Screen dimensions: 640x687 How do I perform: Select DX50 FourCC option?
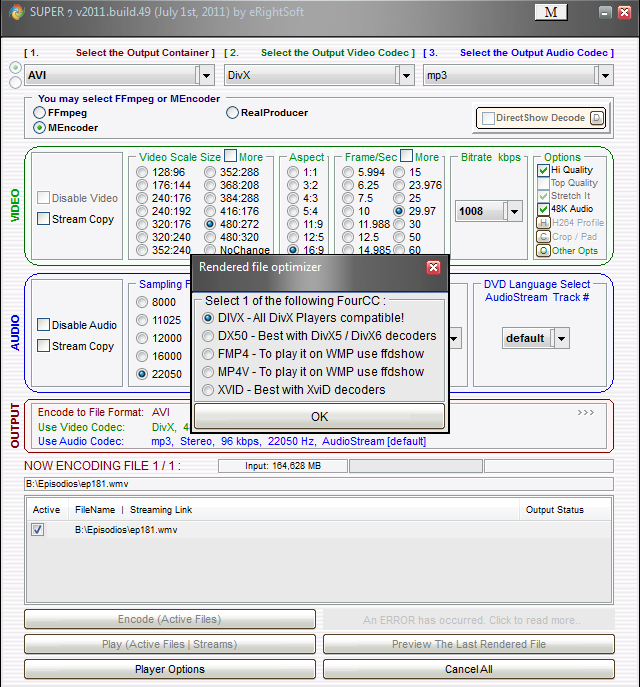[x=208, y=336]
